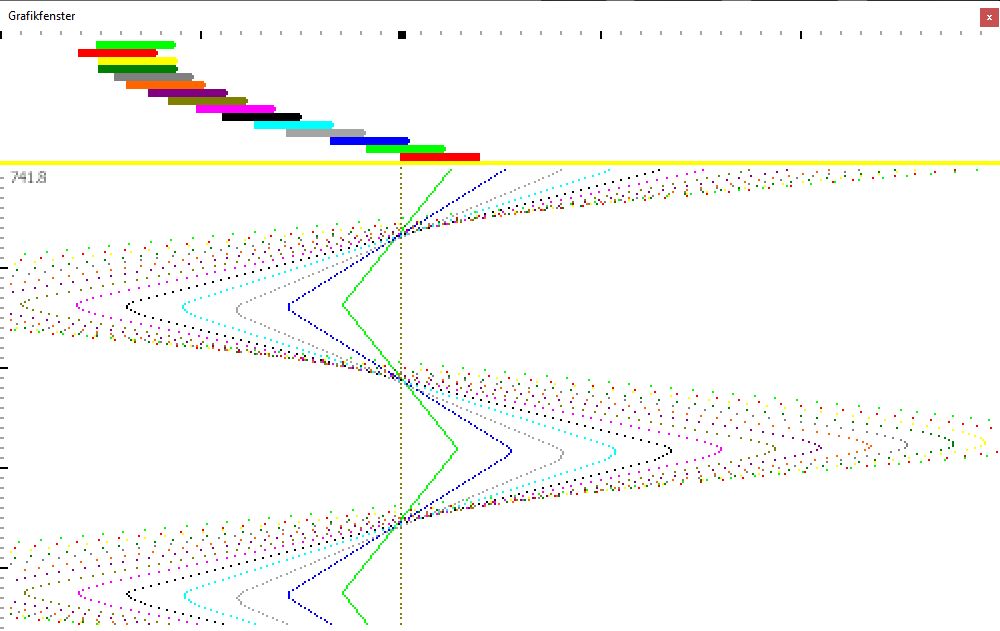Click the light gray bar between cyan and blue

(x=325, y=133)
